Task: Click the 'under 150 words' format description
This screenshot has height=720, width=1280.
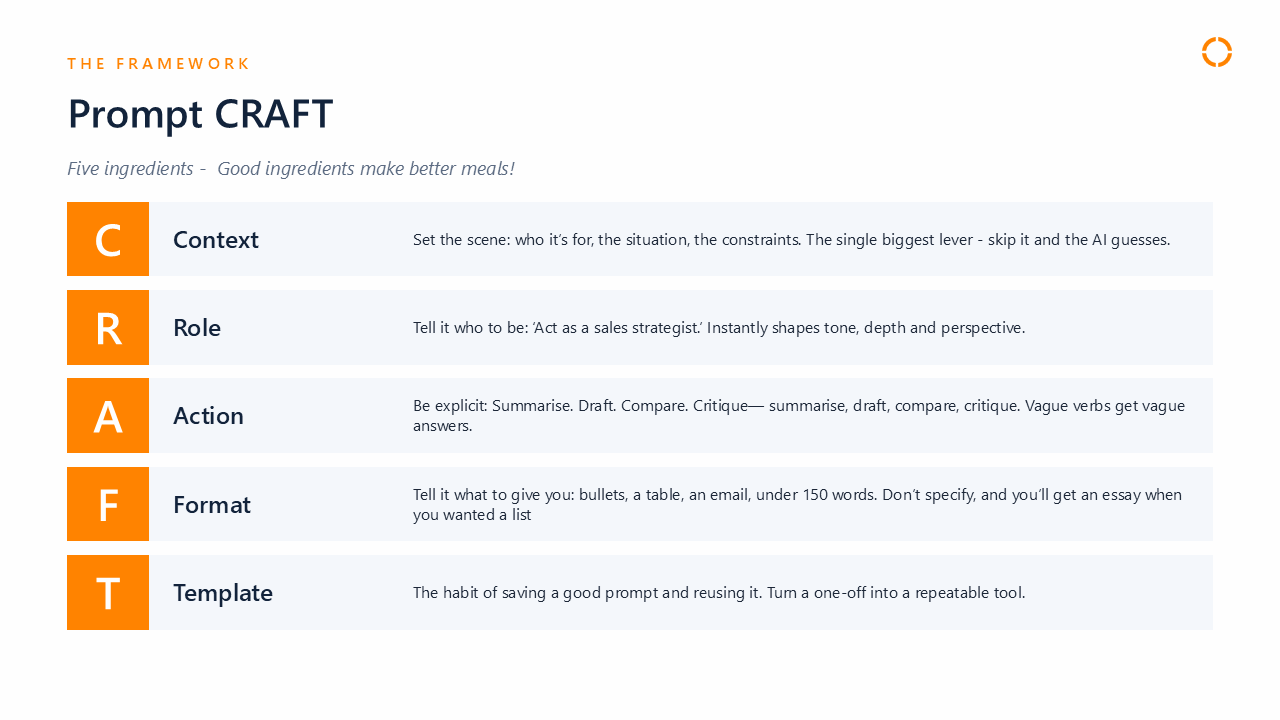Action: [x=797, y=505]
